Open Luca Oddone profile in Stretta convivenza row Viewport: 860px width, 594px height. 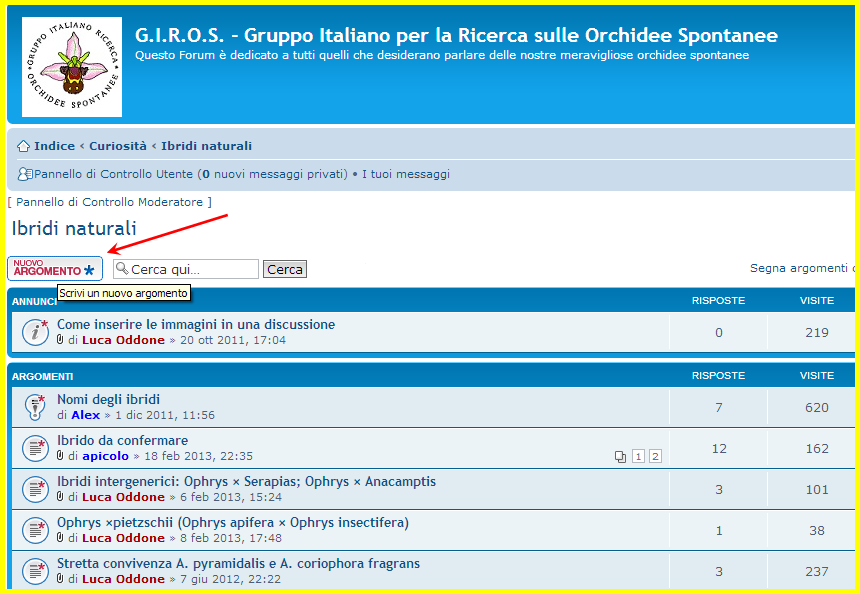[x=123, y=579]
